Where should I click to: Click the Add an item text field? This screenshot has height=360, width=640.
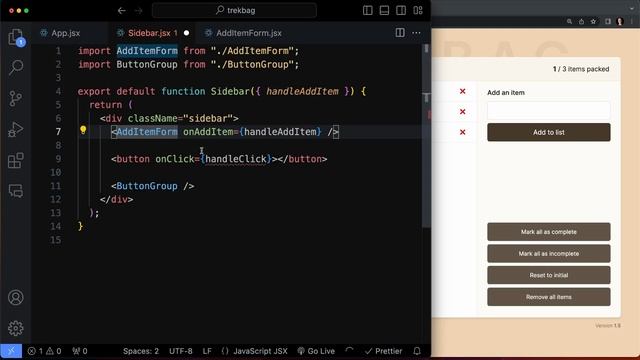point(549,111)
